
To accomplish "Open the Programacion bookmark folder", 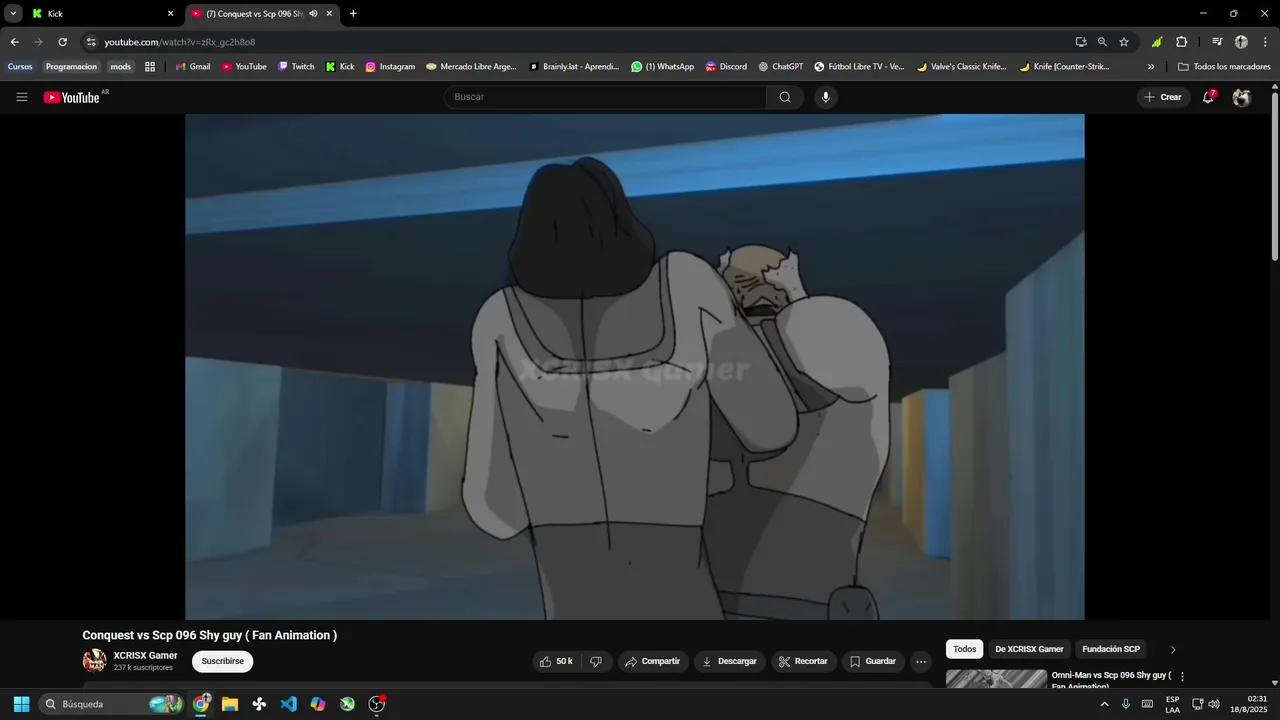I will [x=71, y=67].
